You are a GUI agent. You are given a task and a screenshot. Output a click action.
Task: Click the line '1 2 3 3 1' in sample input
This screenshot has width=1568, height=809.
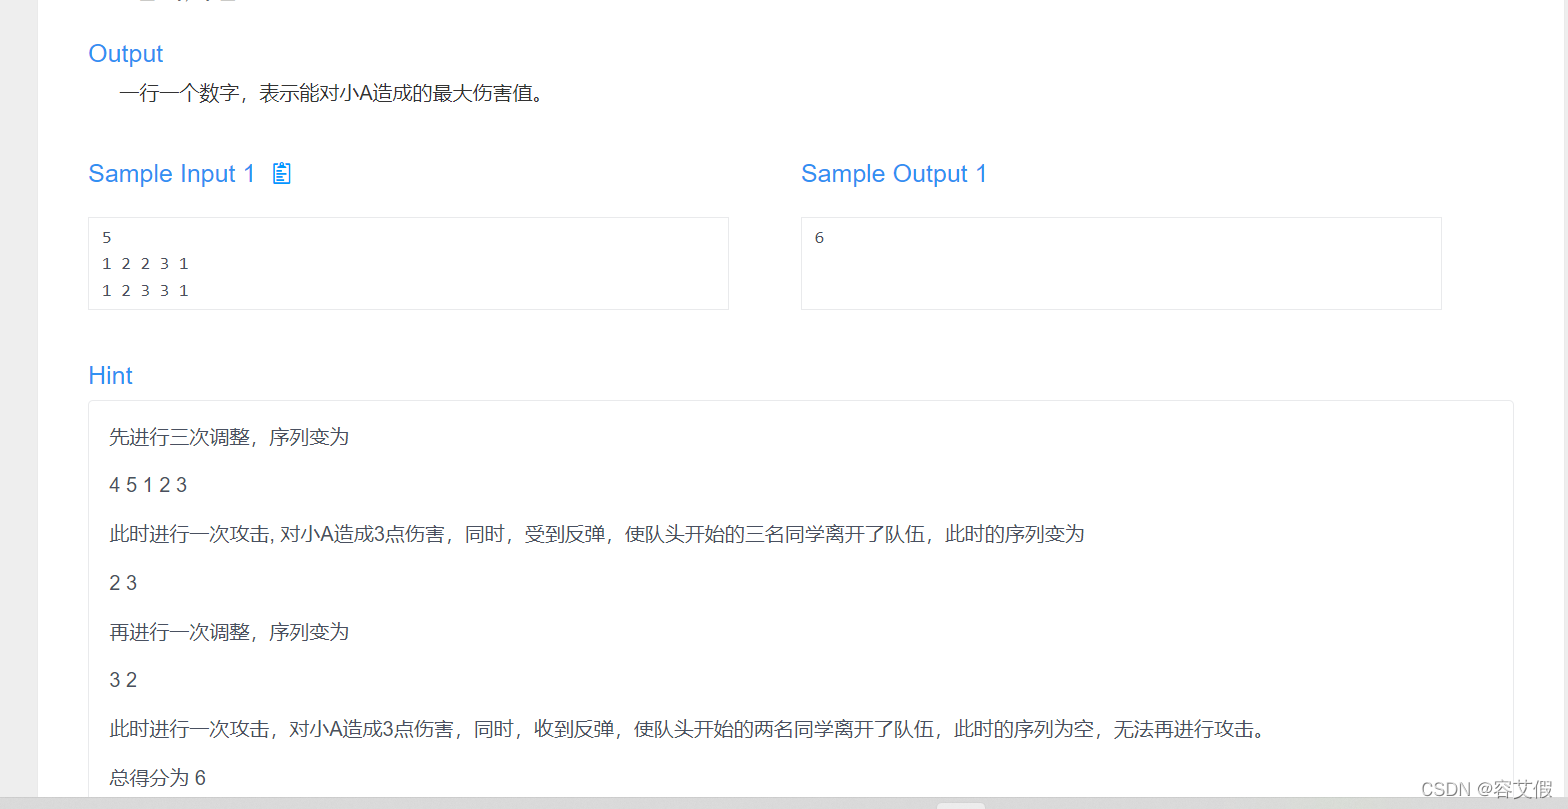[x=145, y=291]
